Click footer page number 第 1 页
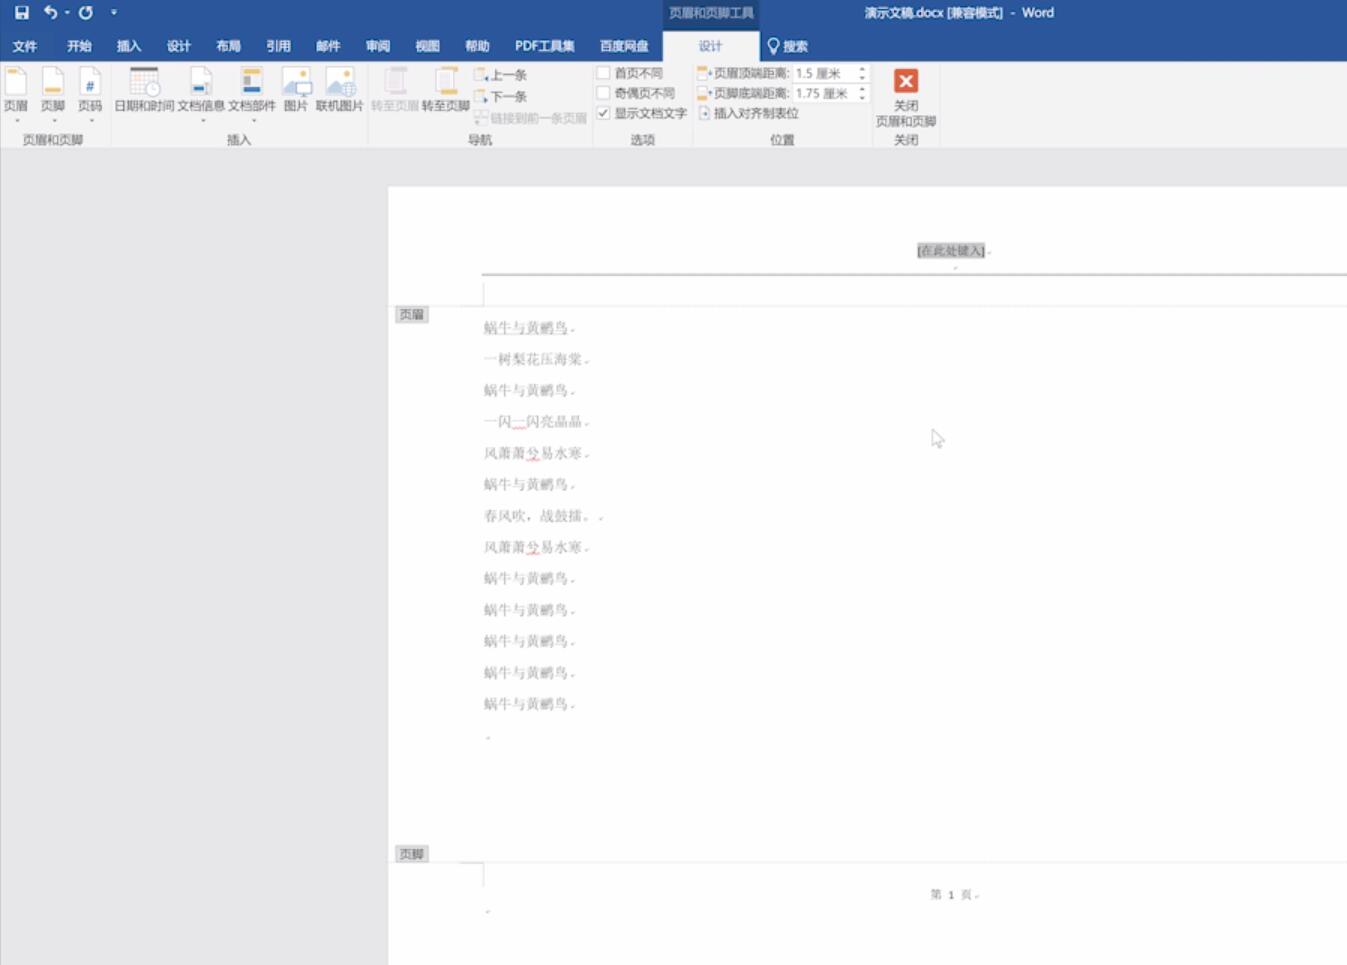The image size is (1347, 965). click(951, 895)
